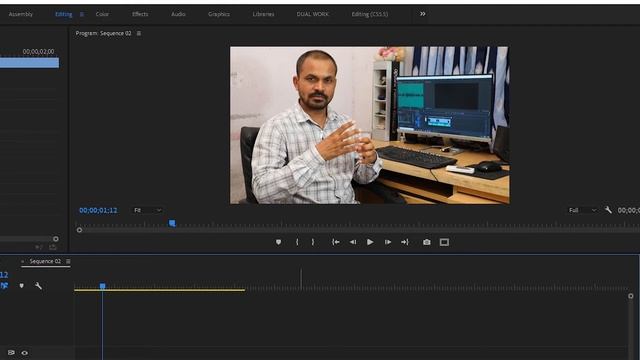640x360 pixels.
Task: Click the Program: Sequence 02 panel title
Action: pos(103,33)
